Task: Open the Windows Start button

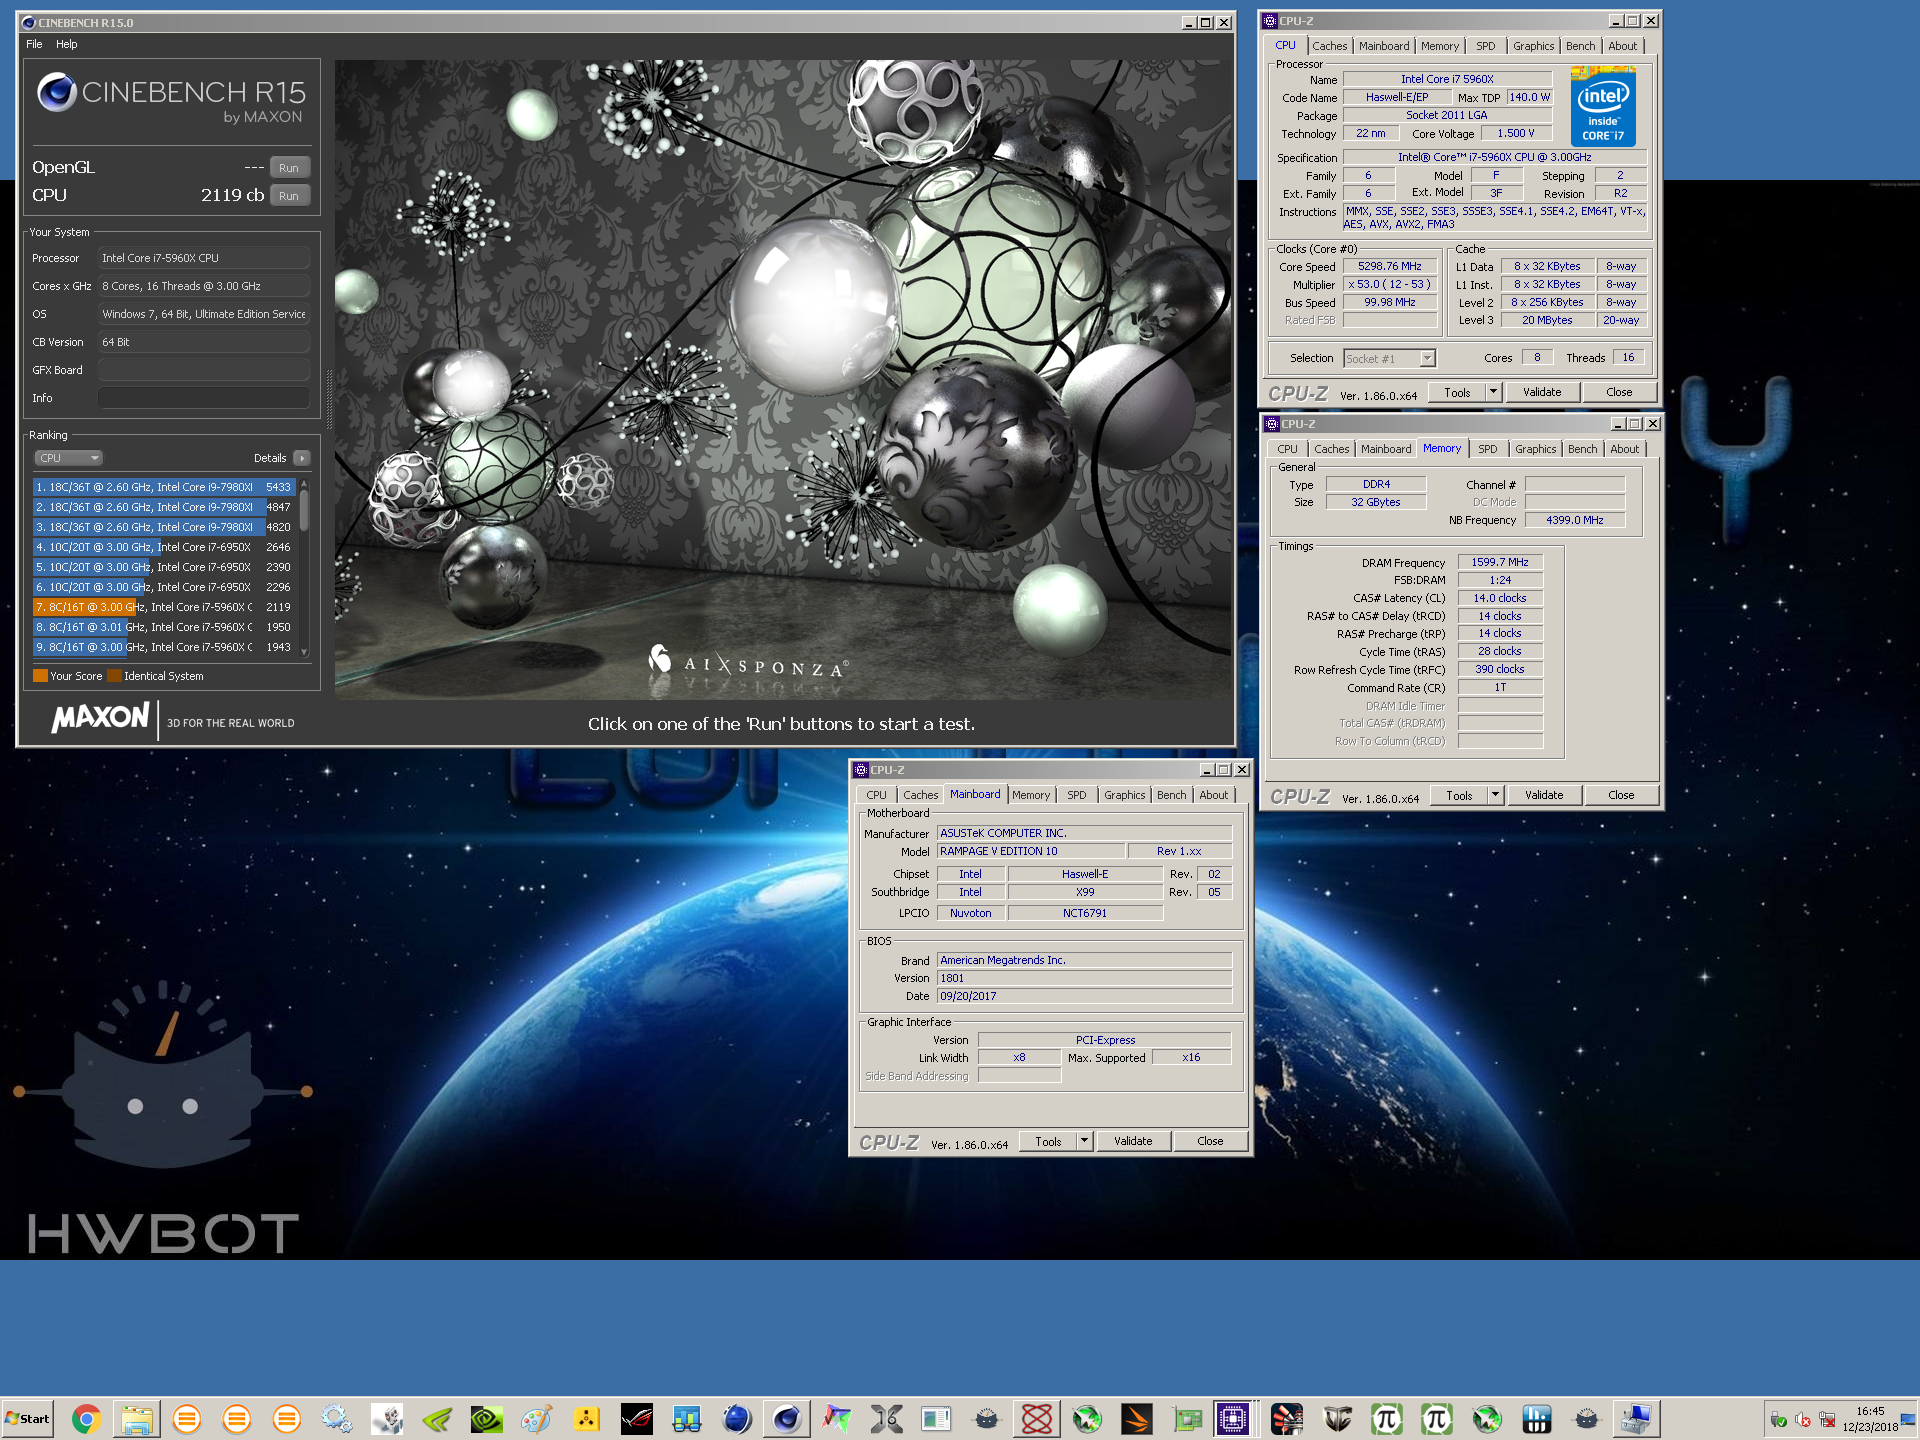Action: pyautogui.click(x=28, y=1418)
